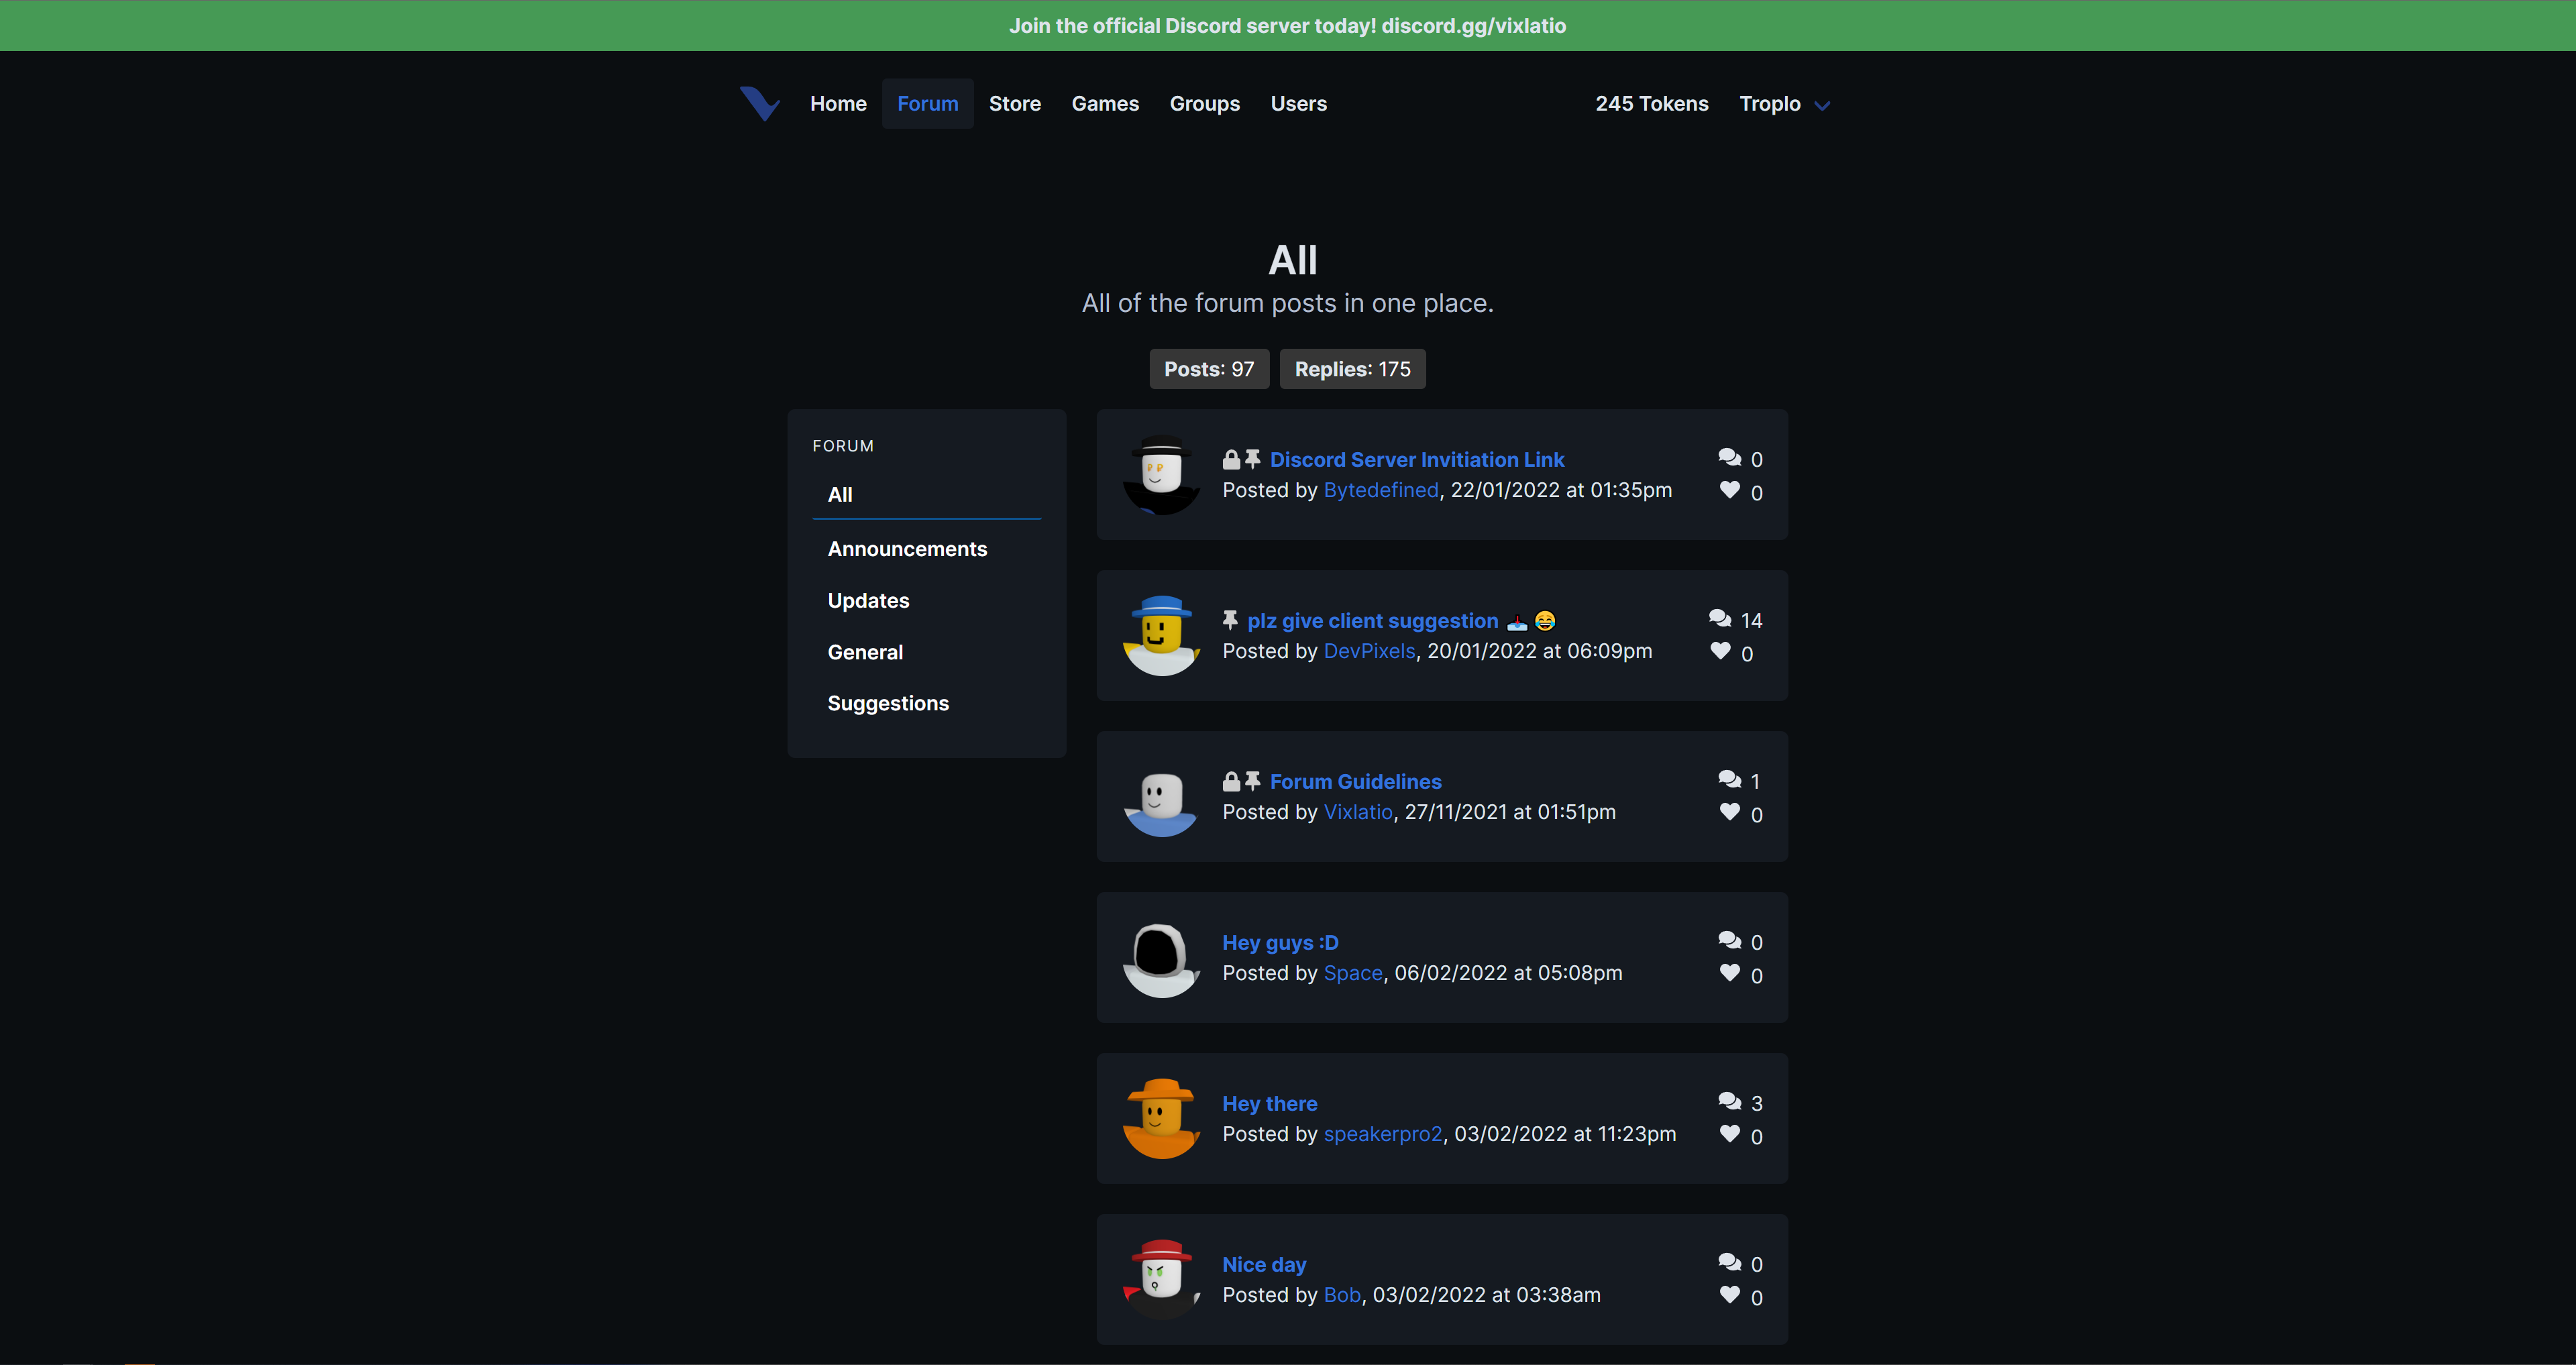Click the replies bubble icon on Forum Guidelines
This screenshot has width=2576, height=1365.
point(1729,779)
